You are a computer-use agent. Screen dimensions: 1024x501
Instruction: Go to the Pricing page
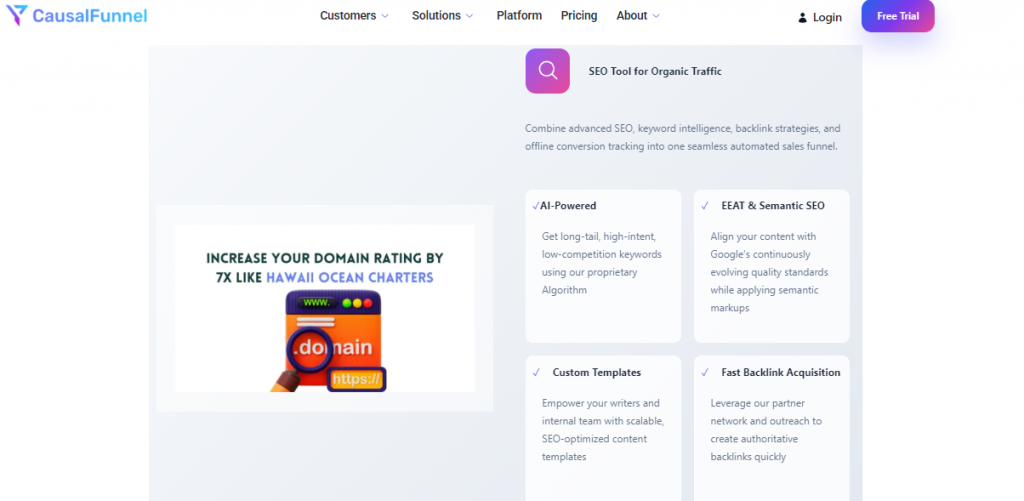pos(579,16)
